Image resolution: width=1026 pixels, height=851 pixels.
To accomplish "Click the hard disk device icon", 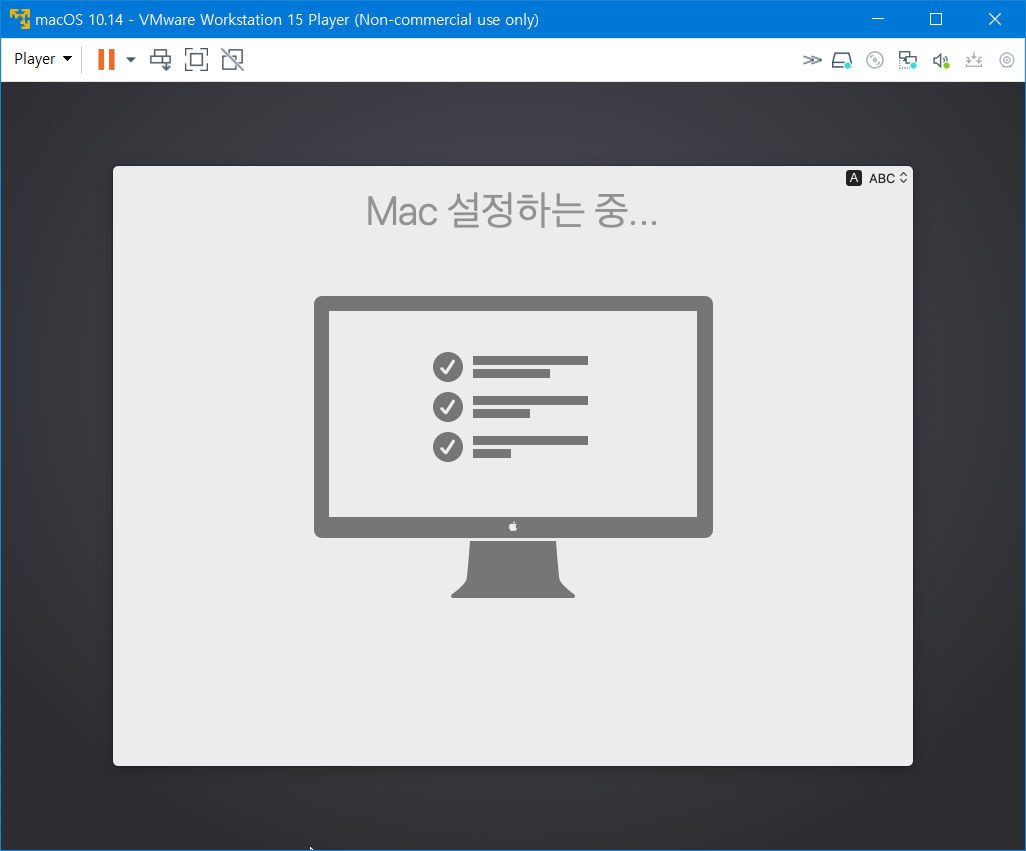I will click(842, 60).
